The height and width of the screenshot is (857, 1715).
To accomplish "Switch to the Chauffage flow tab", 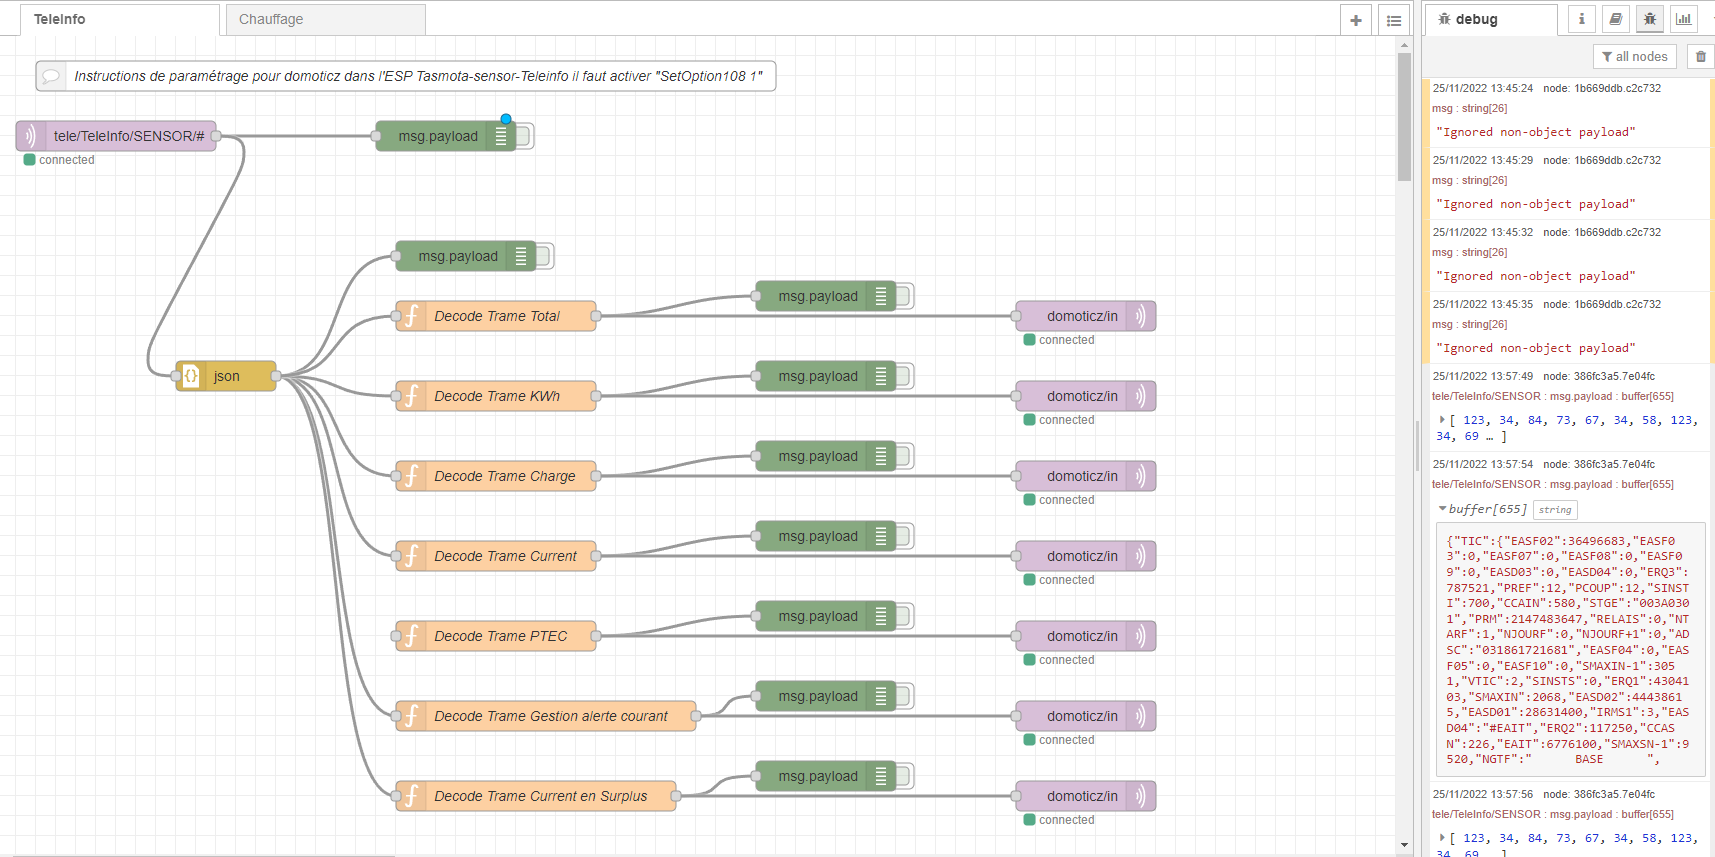I will tap(326, 19).
